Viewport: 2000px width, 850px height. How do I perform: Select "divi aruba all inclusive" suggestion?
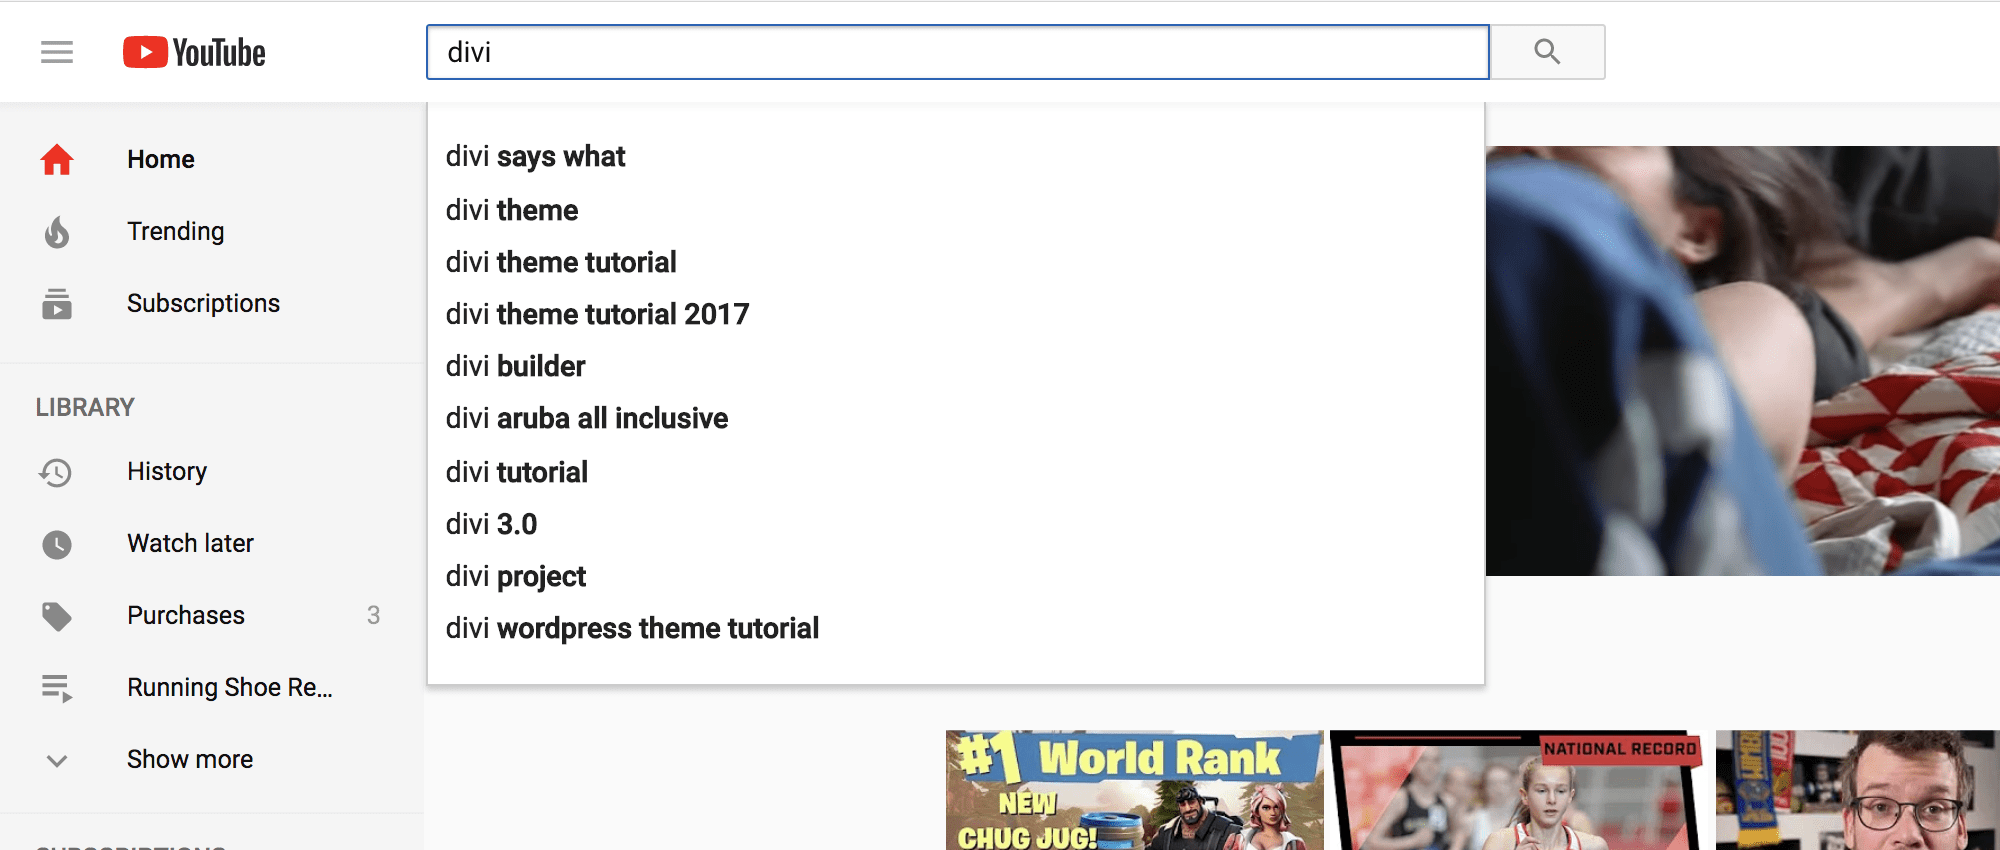point(586,418)
